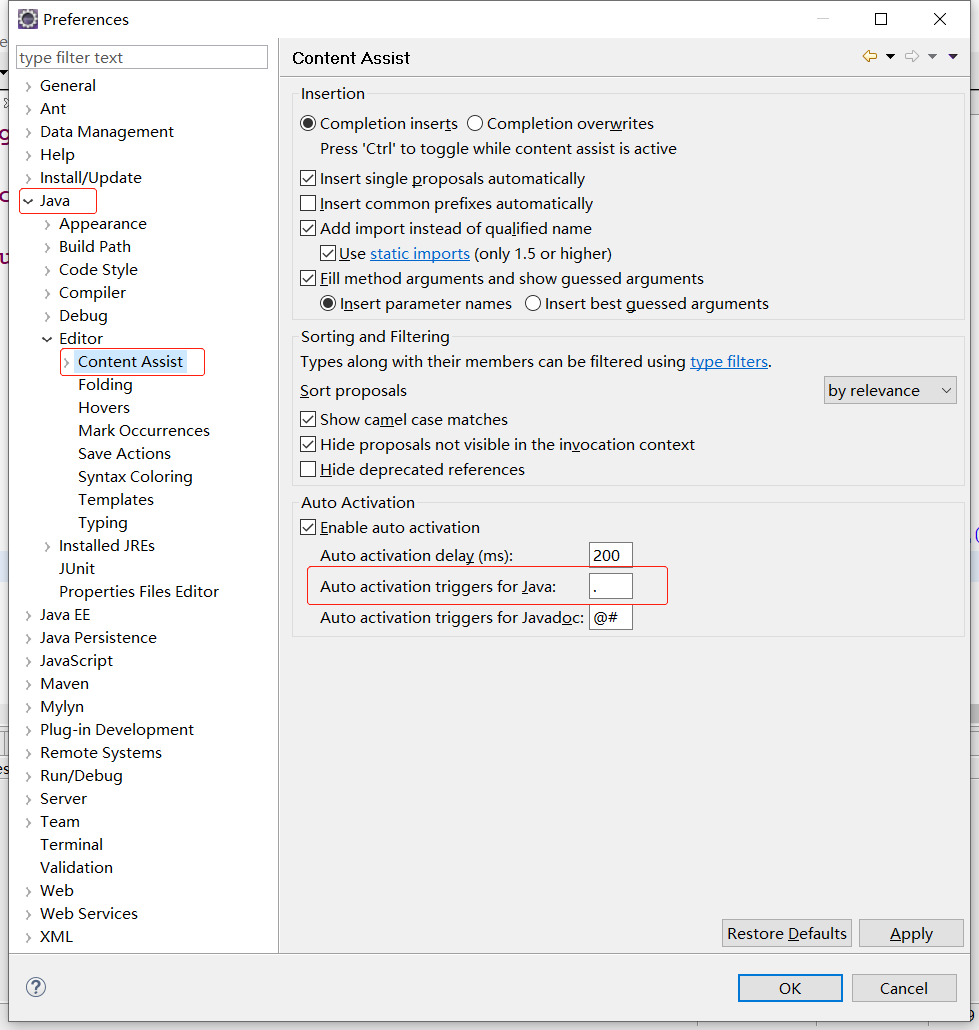979x1030 pixels.
Task: Open Save Actions preferences
Action: point(124,454)
